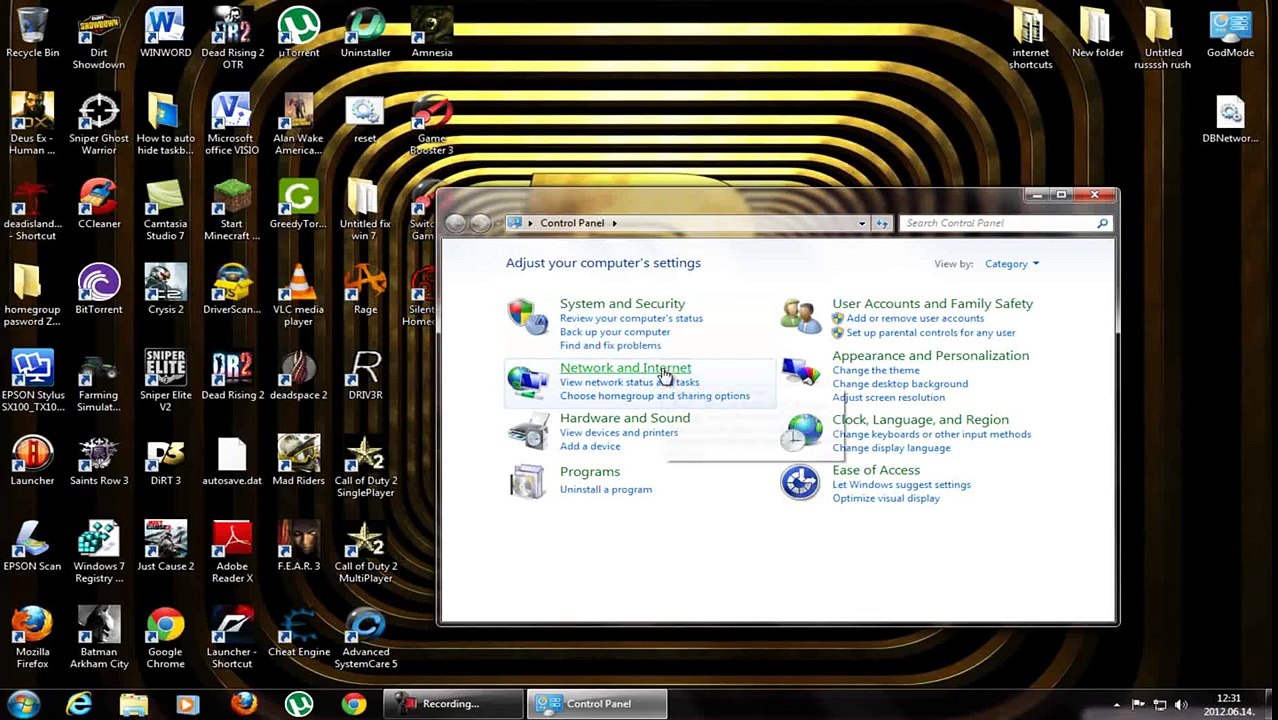Expand the Control Panel breadcrumb arrow
Image resolution: width=1278 pixels, height=720 pixels.
614,223
